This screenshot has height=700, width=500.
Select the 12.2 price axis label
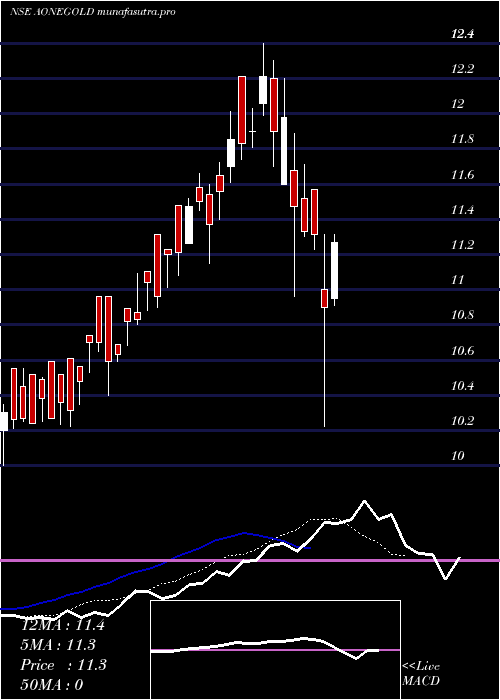pos(462,69)
